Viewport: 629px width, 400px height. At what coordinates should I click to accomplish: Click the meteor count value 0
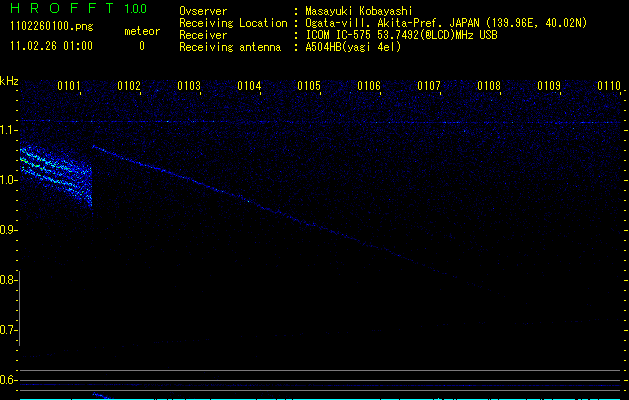tap(142, 46)
